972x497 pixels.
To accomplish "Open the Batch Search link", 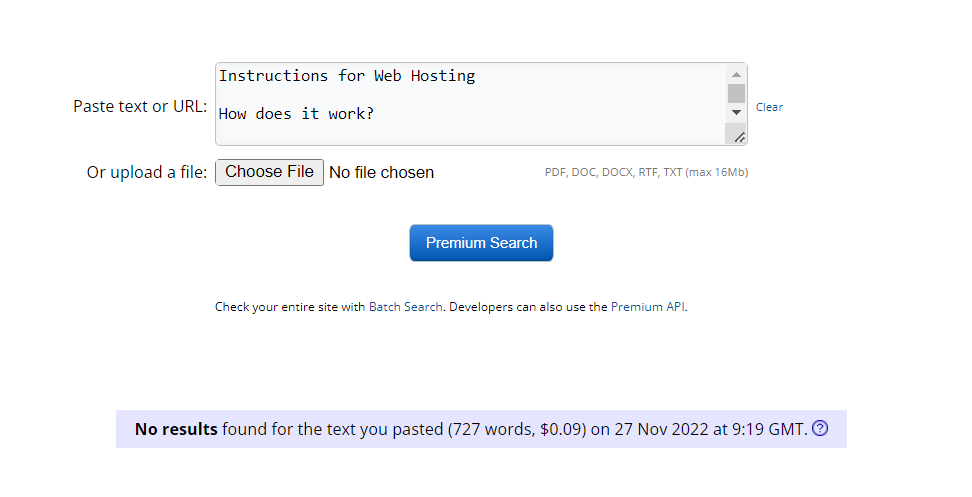I will (405, 307).
